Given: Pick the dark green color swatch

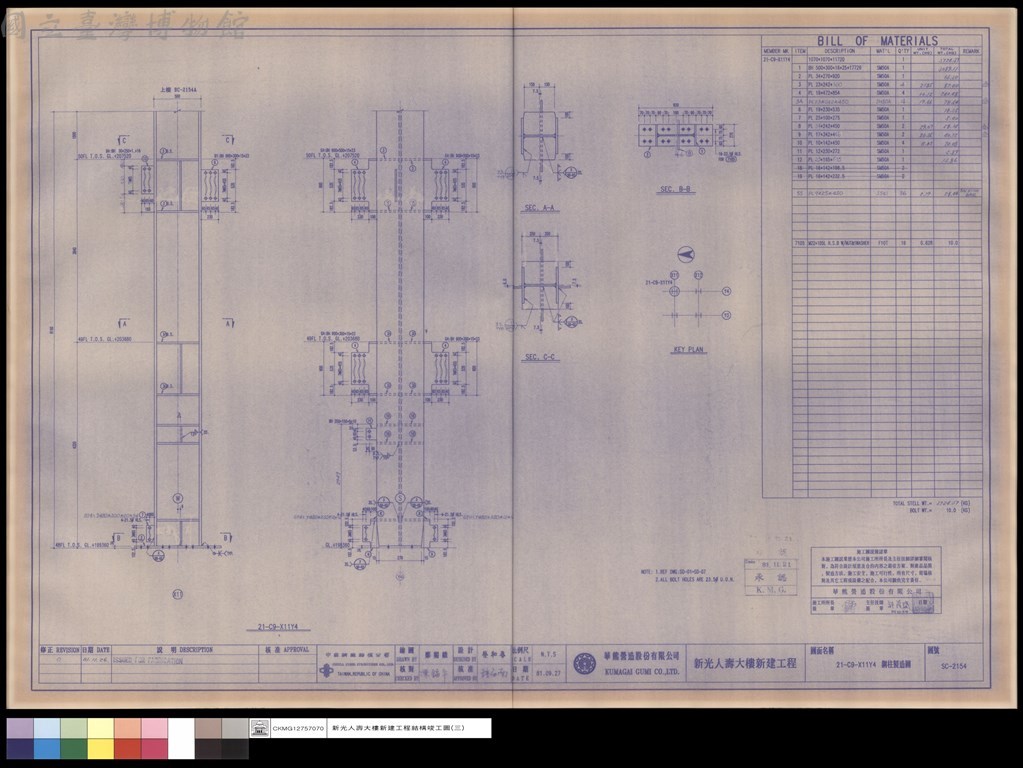Looking at the screenshot, I should [x=74, y=749].
